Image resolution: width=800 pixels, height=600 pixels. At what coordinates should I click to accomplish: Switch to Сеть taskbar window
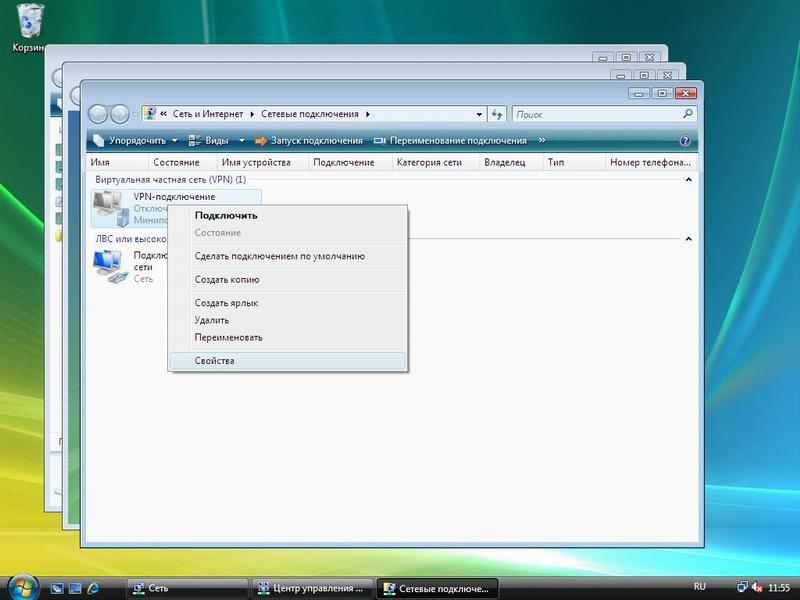tap(187, 588)
